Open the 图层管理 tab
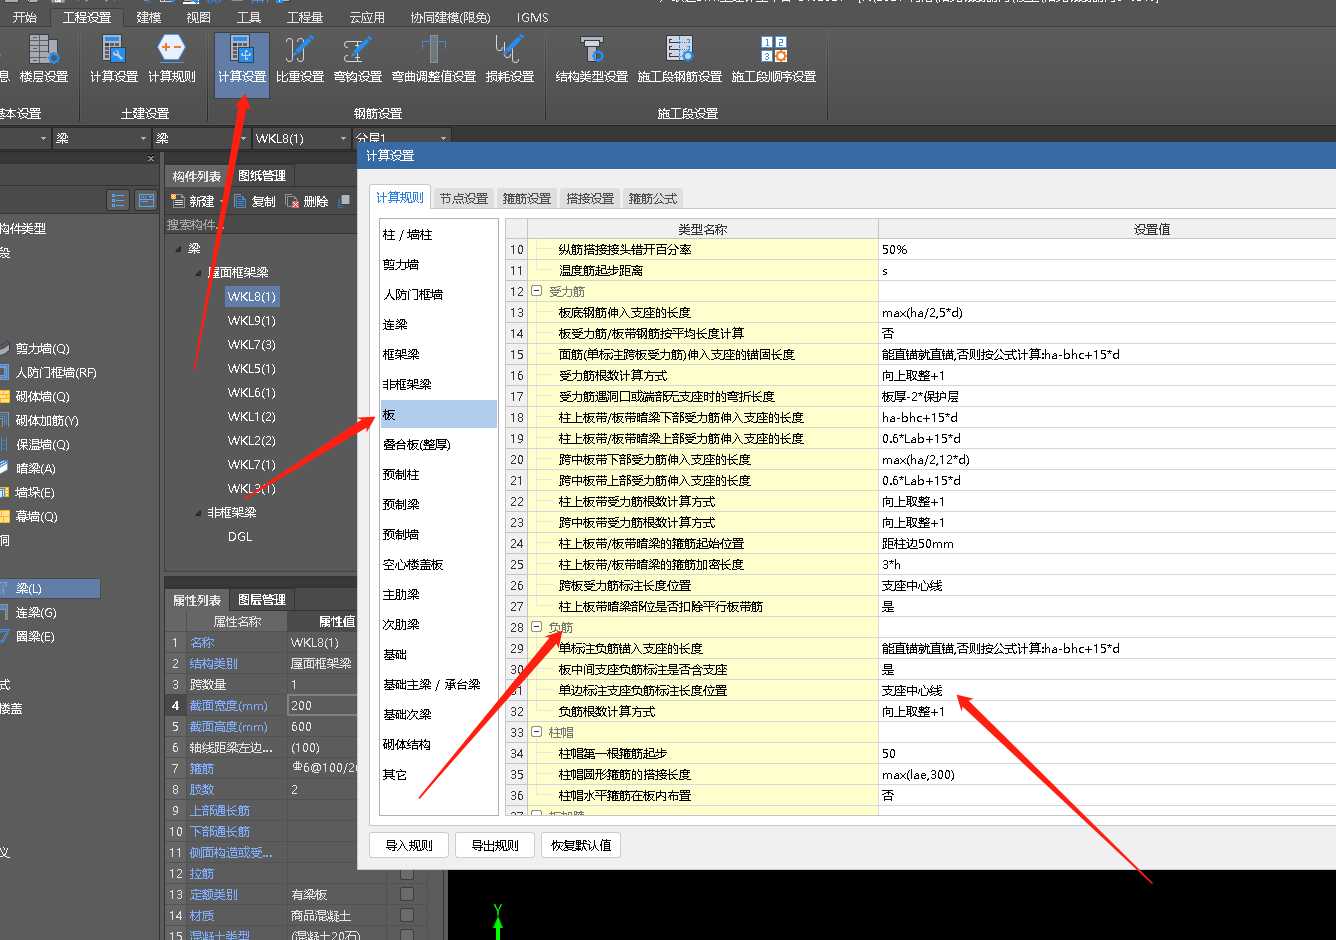The height and width of the screenshot is (940, 1336). point(262,600)
